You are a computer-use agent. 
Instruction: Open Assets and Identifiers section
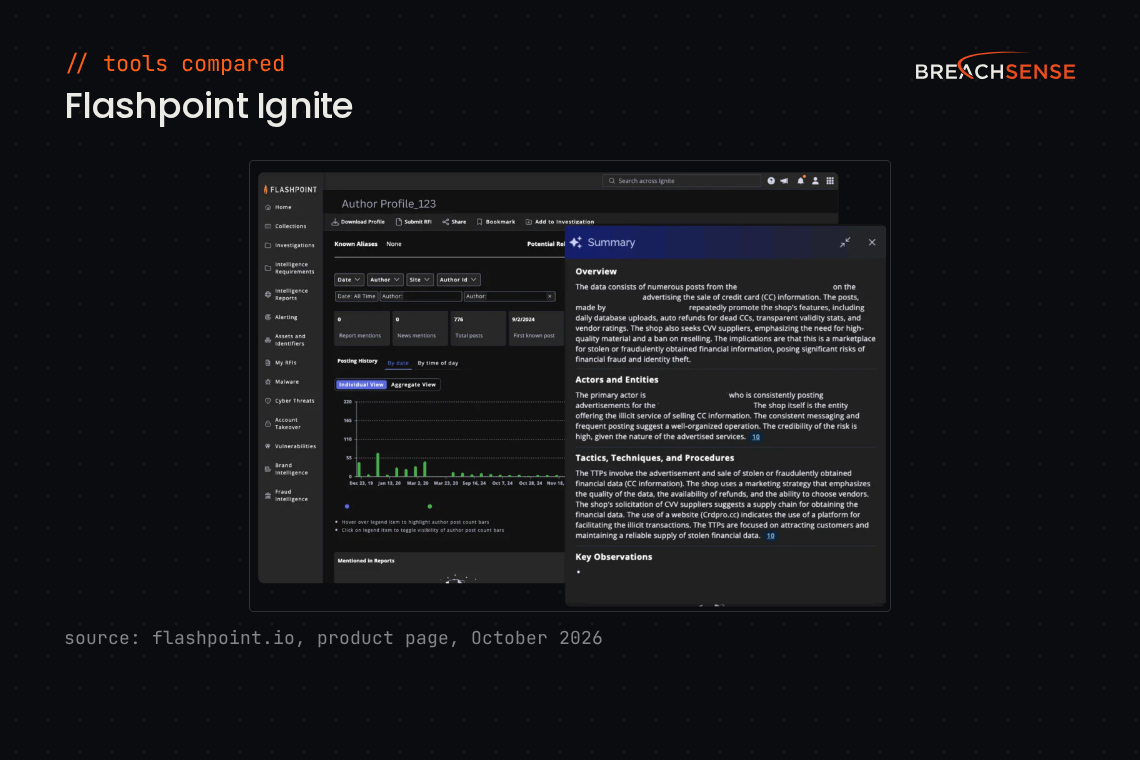point(285,340)
